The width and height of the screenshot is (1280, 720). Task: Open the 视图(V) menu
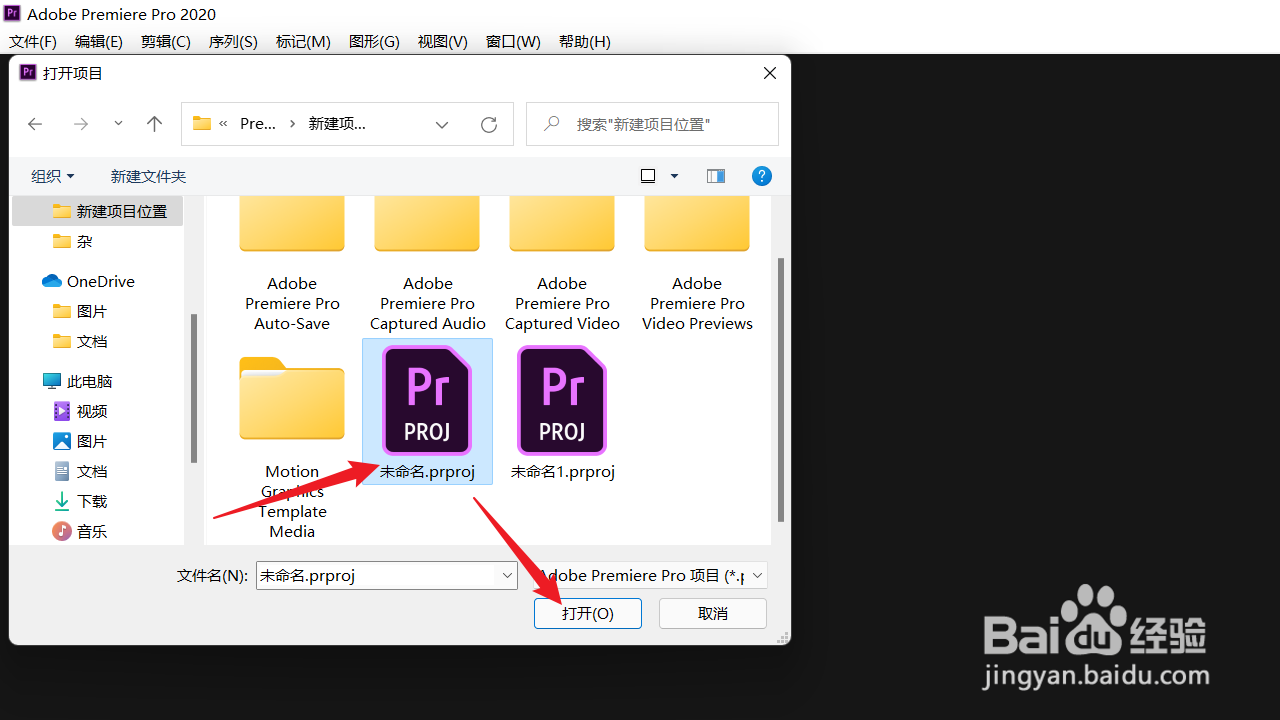(443, 42)
